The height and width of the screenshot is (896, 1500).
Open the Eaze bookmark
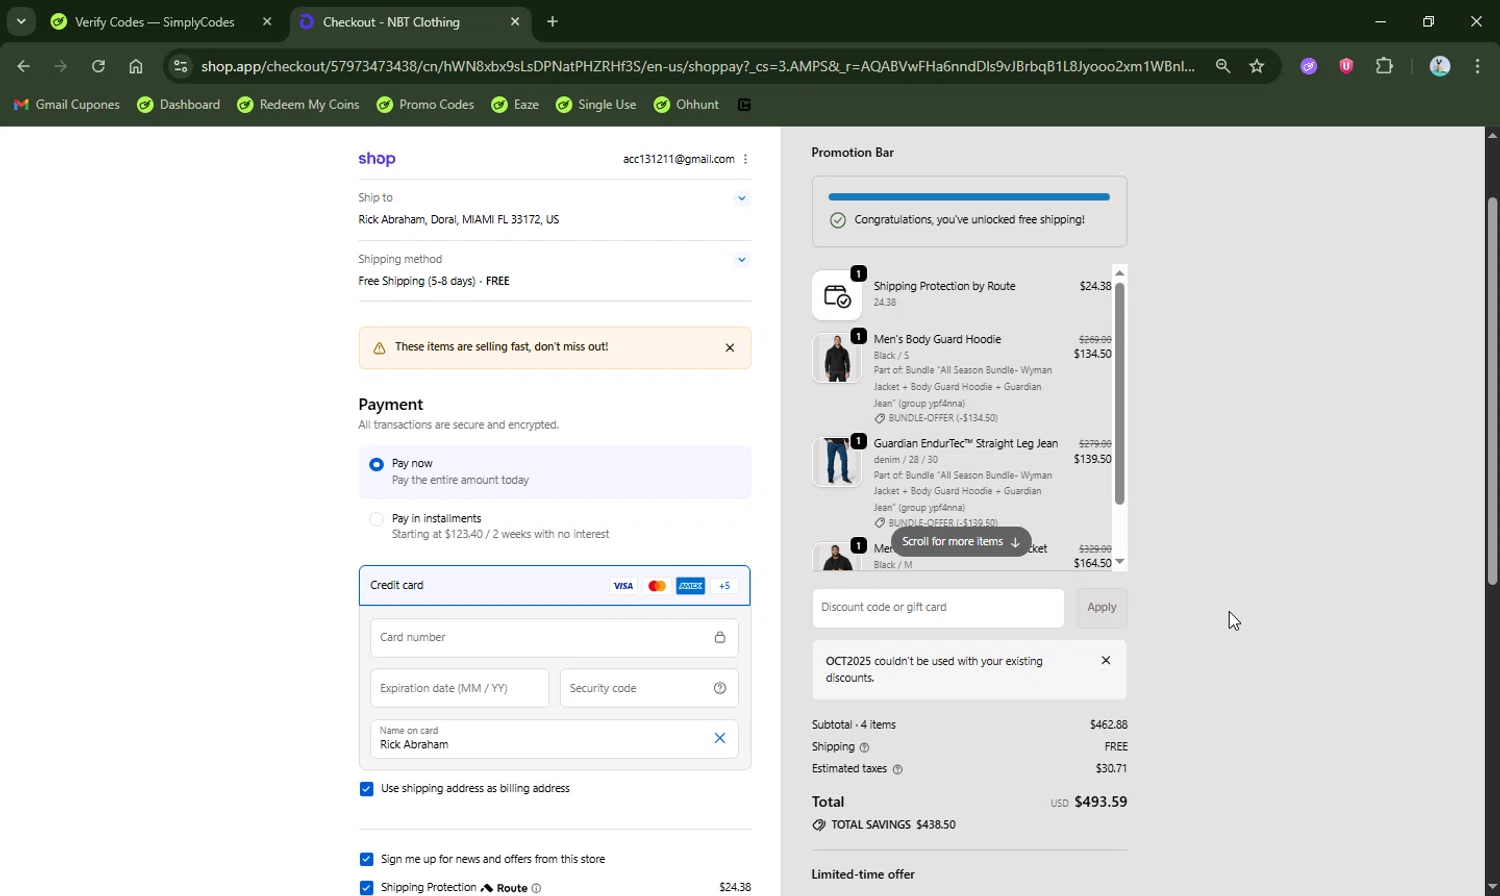pyautogui.click(x=516, y=104)
